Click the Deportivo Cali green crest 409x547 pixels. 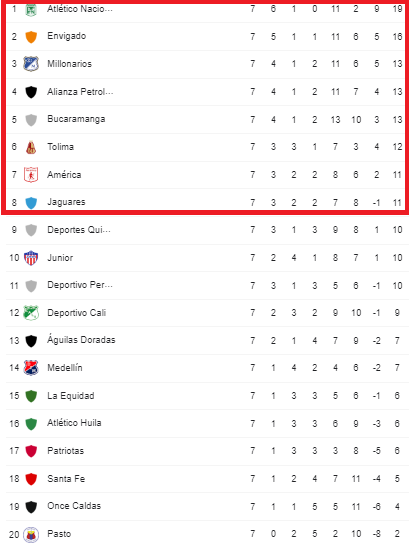31,313
